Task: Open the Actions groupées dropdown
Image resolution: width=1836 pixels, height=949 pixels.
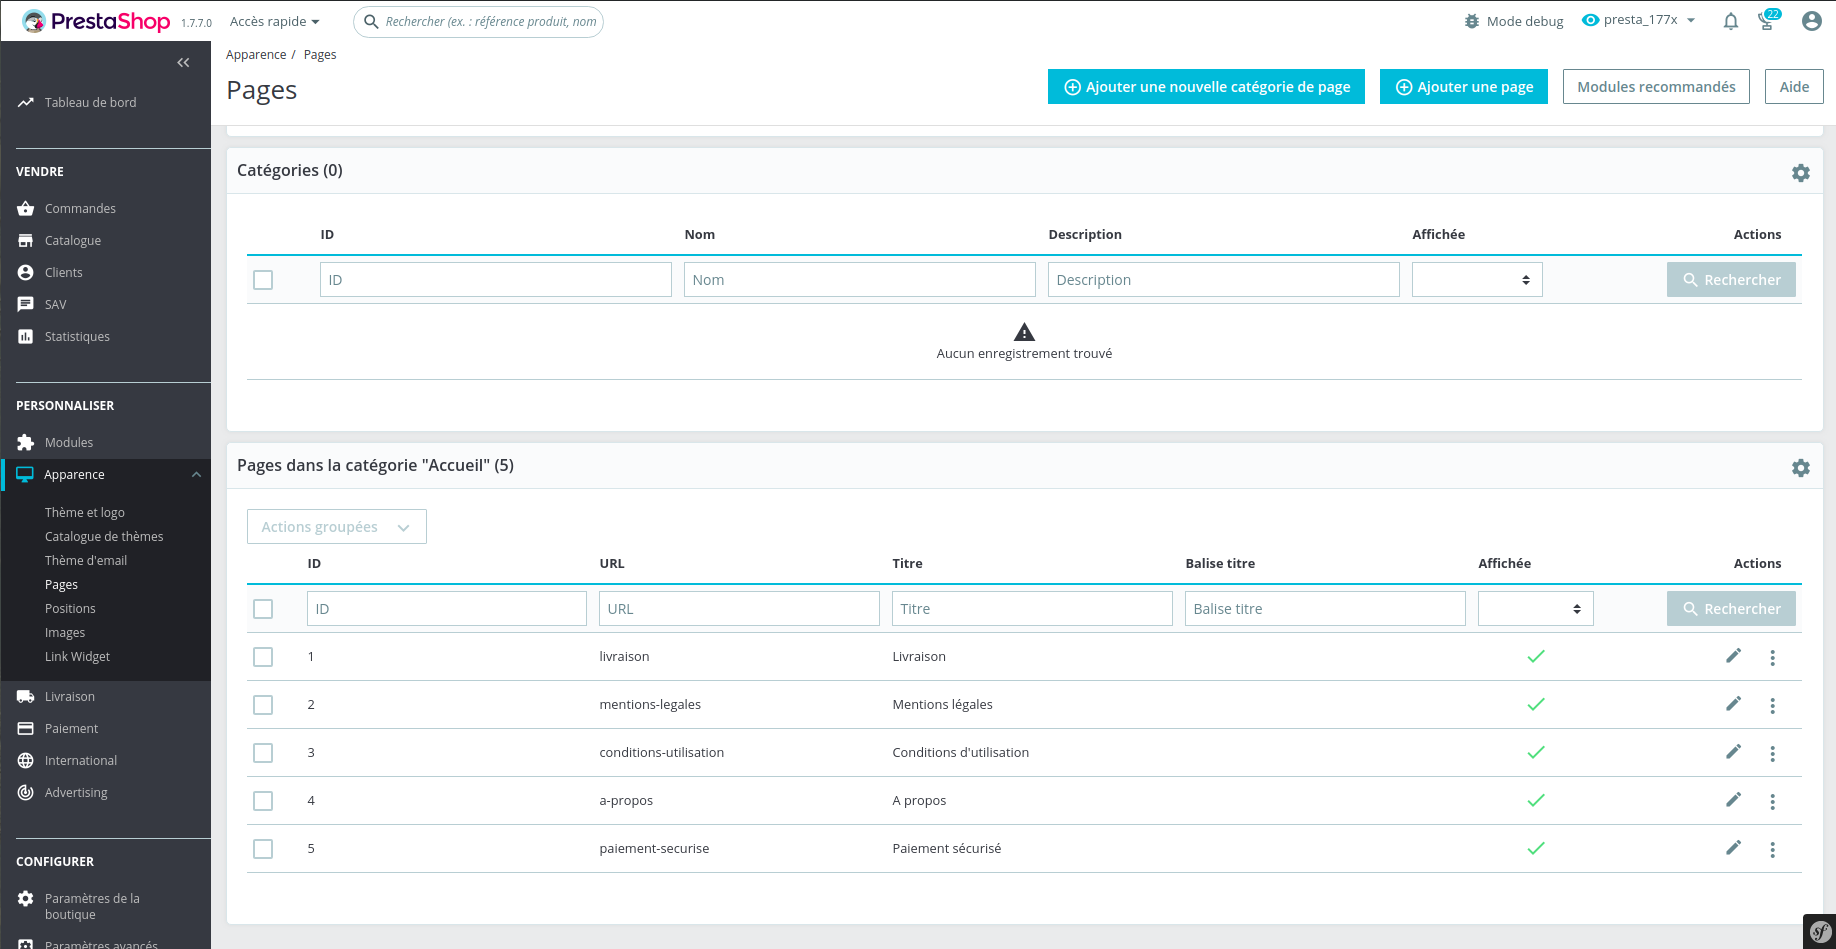Action: (x=336, y=526)
